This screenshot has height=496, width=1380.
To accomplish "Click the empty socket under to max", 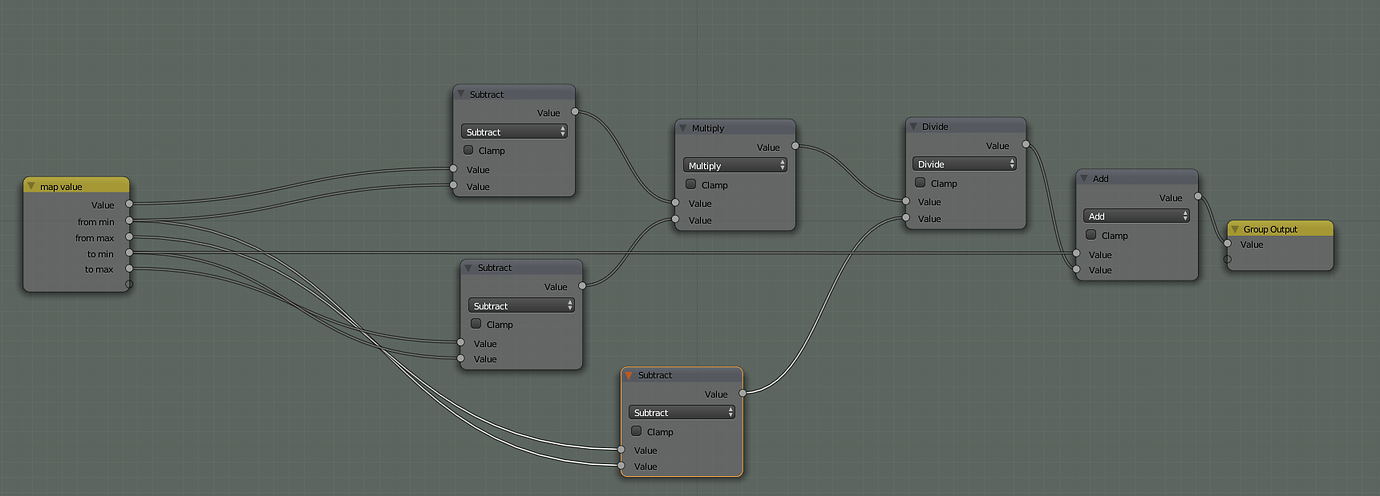I will coord(129,284).
